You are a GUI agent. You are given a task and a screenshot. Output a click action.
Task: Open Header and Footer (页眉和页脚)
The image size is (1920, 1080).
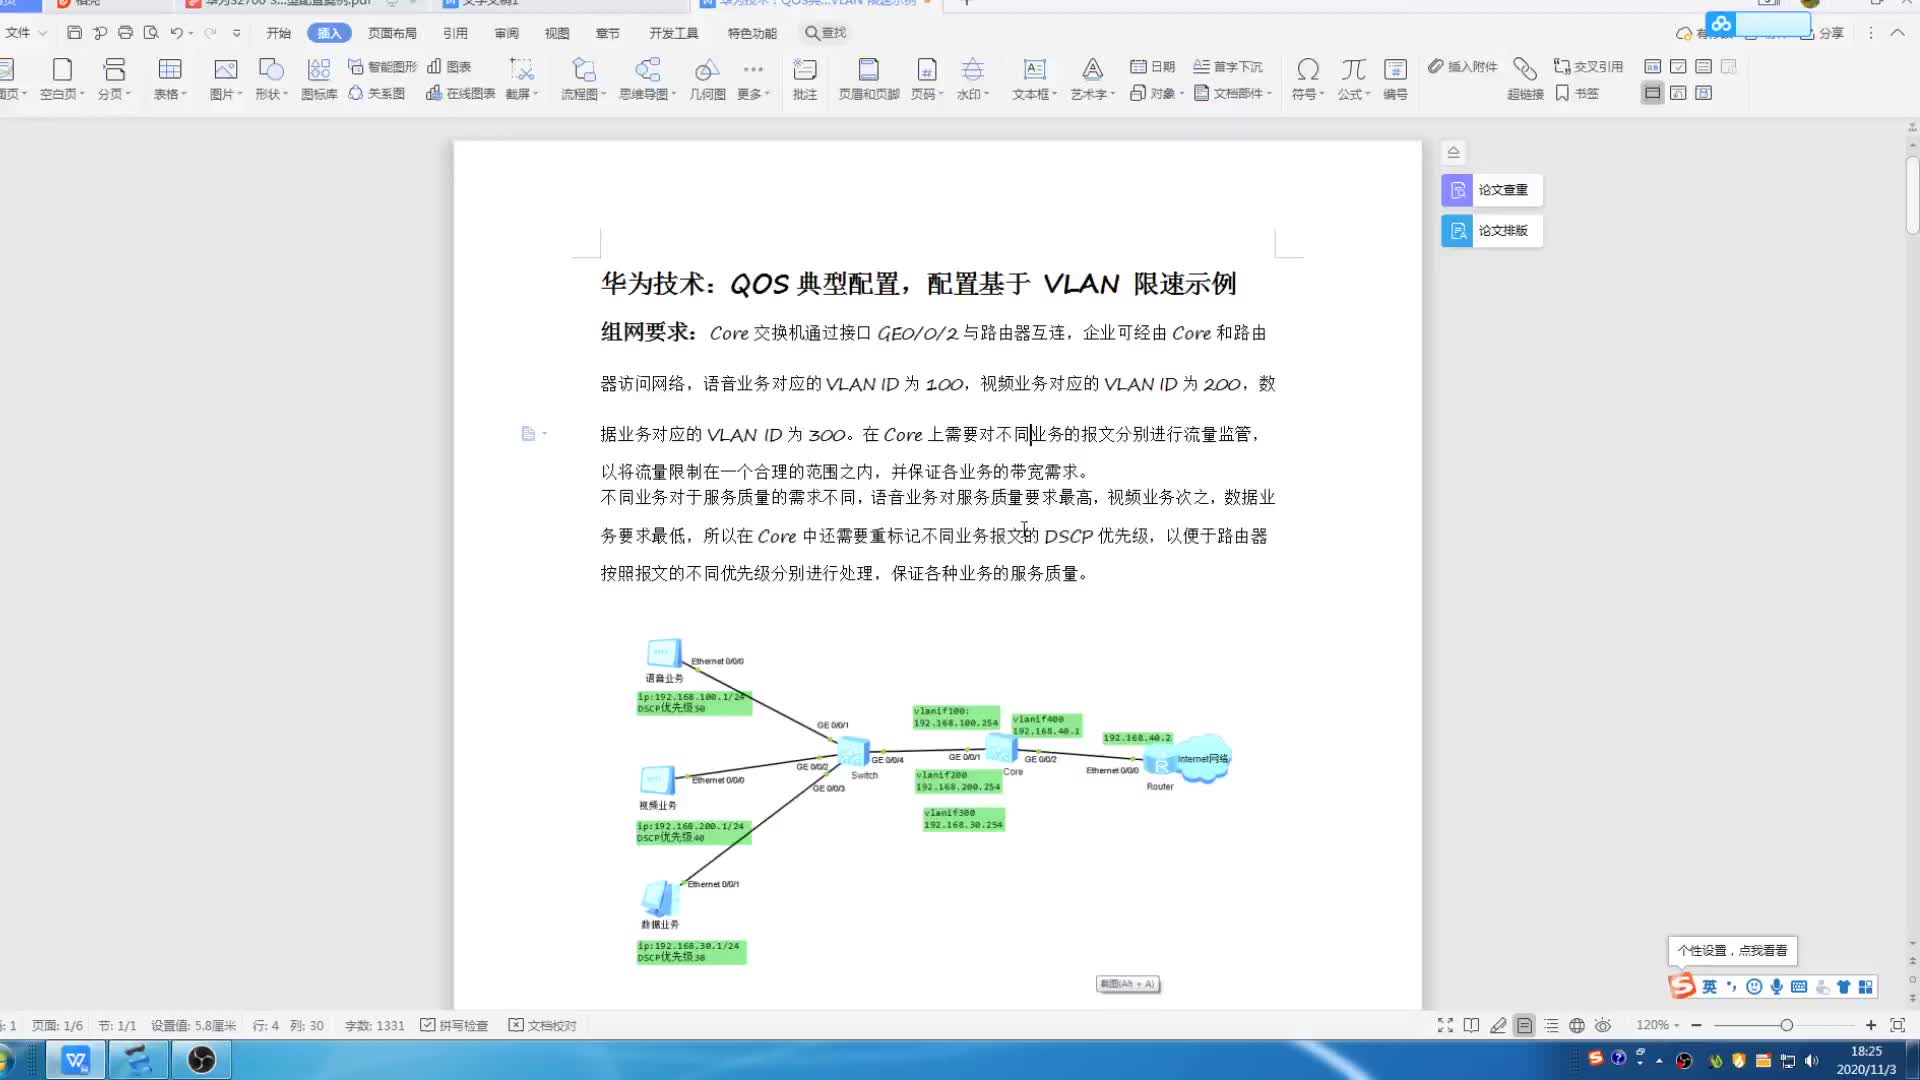click(869, 79)
